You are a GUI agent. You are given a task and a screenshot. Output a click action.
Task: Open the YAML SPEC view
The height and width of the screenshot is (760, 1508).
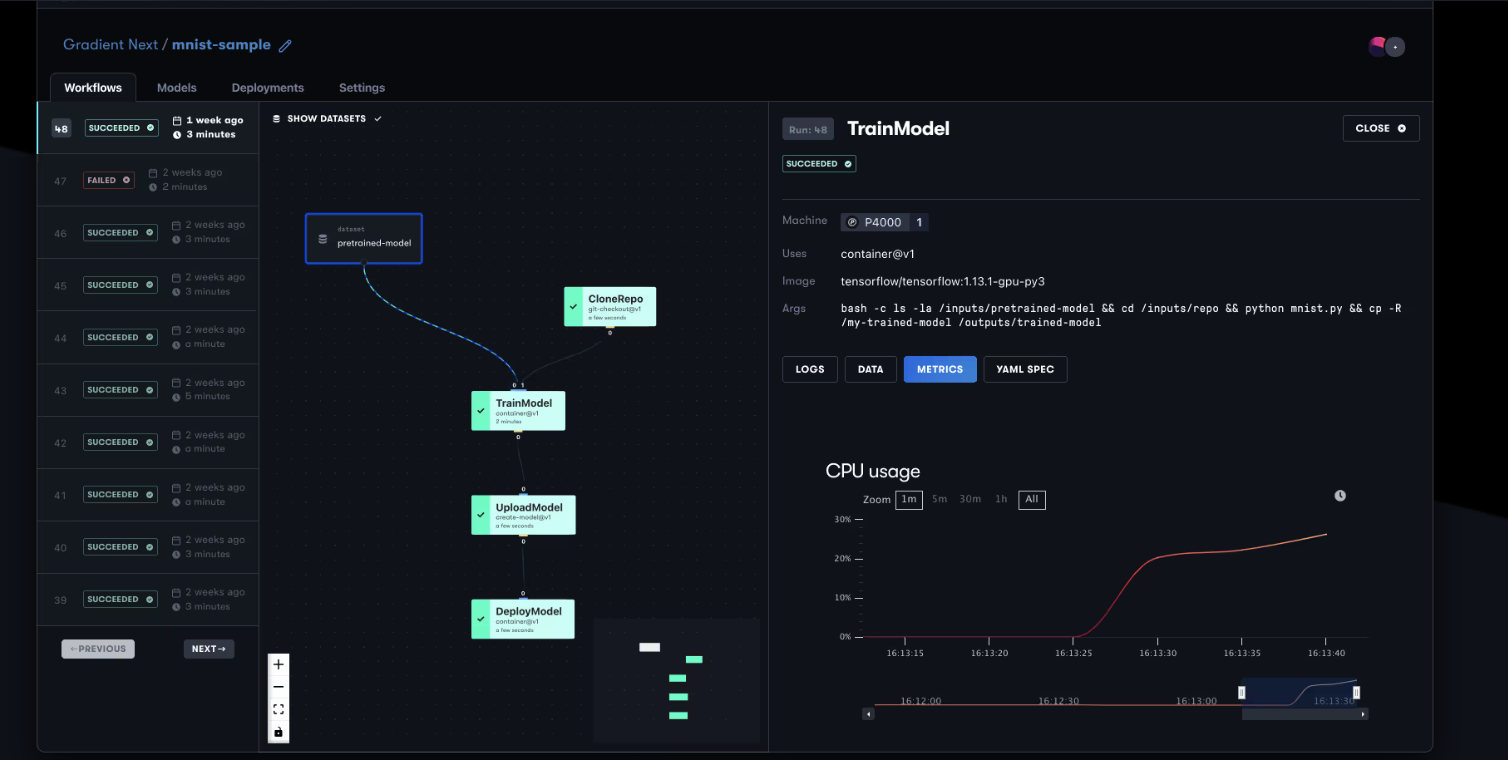point(1025,369)
